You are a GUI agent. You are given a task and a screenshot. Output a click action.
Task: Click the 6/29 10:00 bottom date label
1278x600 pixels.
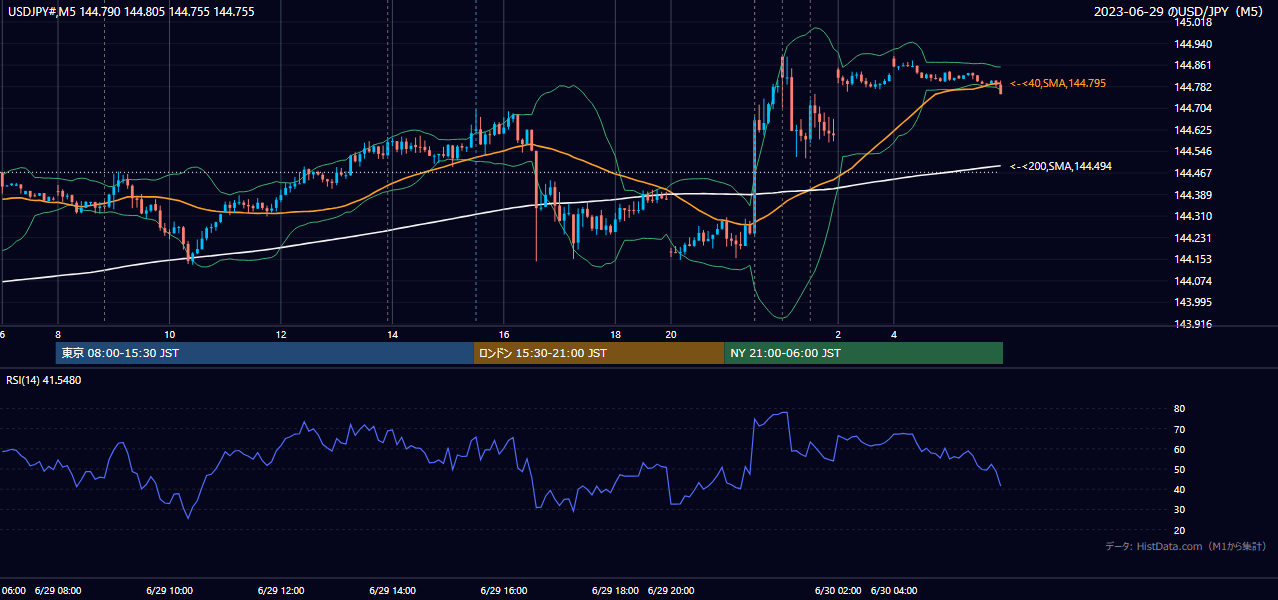click(168, 590)
